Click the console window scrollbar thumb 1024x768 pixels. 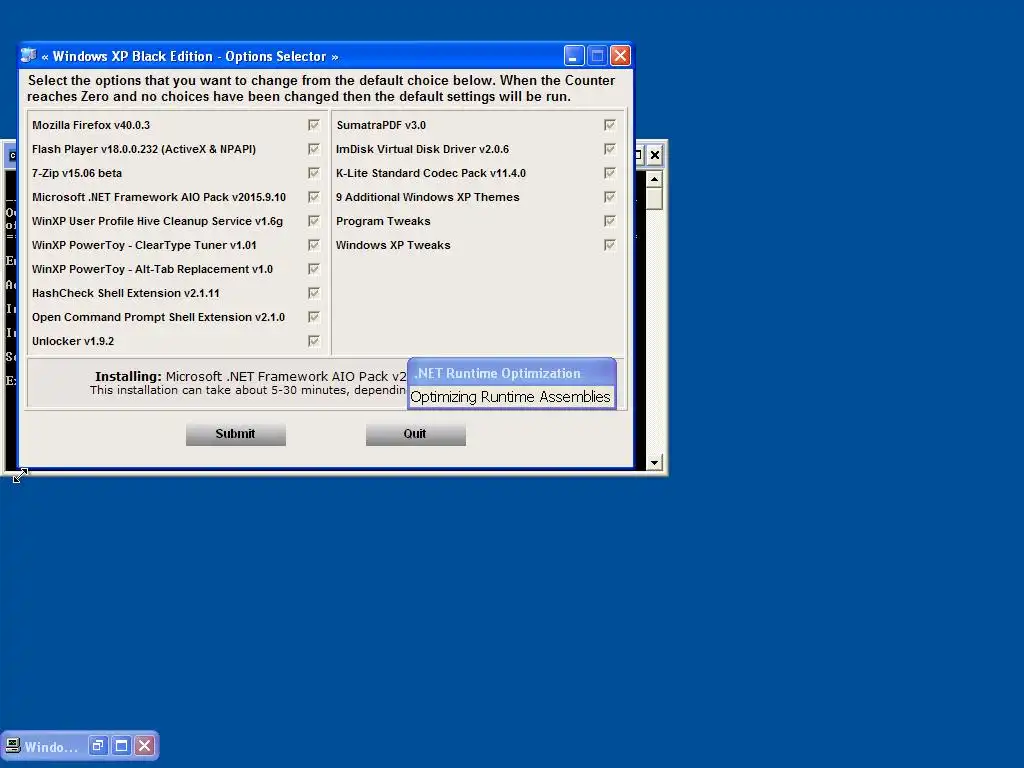[654, 199]
